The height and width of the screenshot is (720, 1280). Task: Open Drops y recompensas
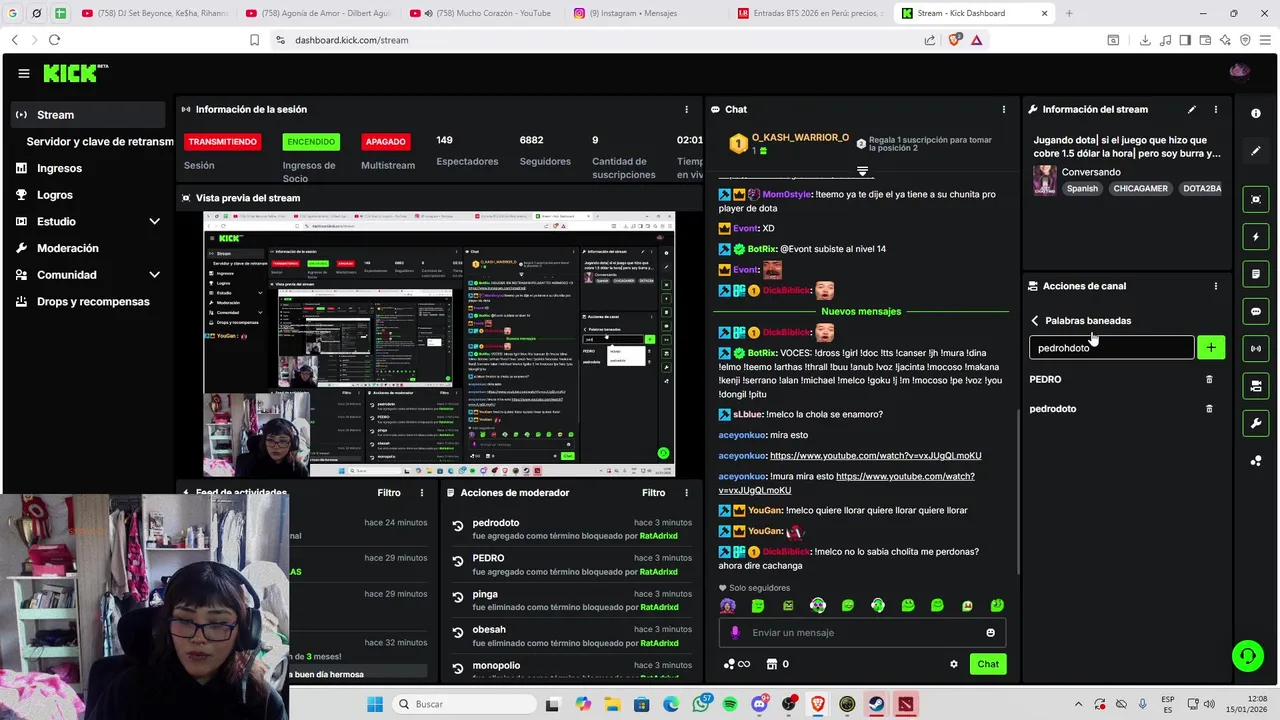pos(93,301)
